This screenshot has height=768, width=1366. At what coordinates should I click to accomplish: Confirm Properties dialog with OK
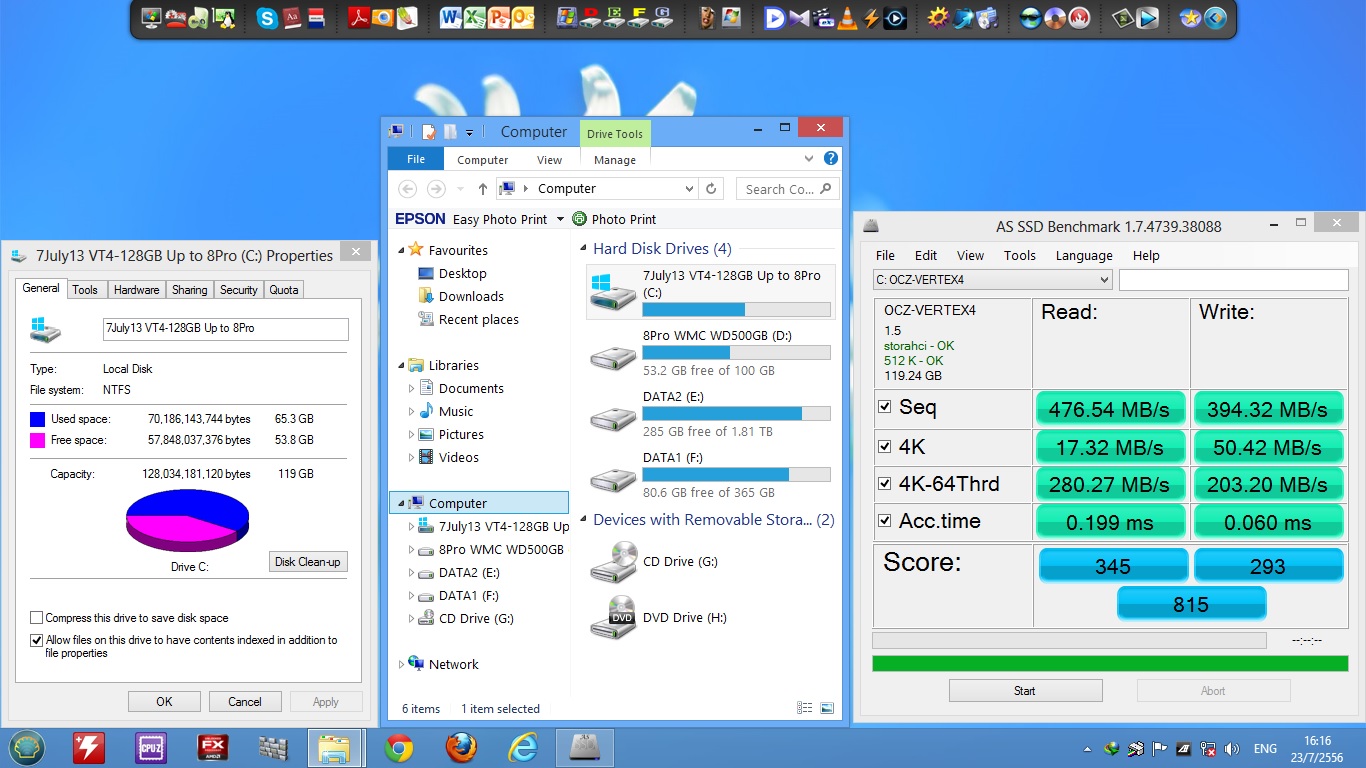164,702
